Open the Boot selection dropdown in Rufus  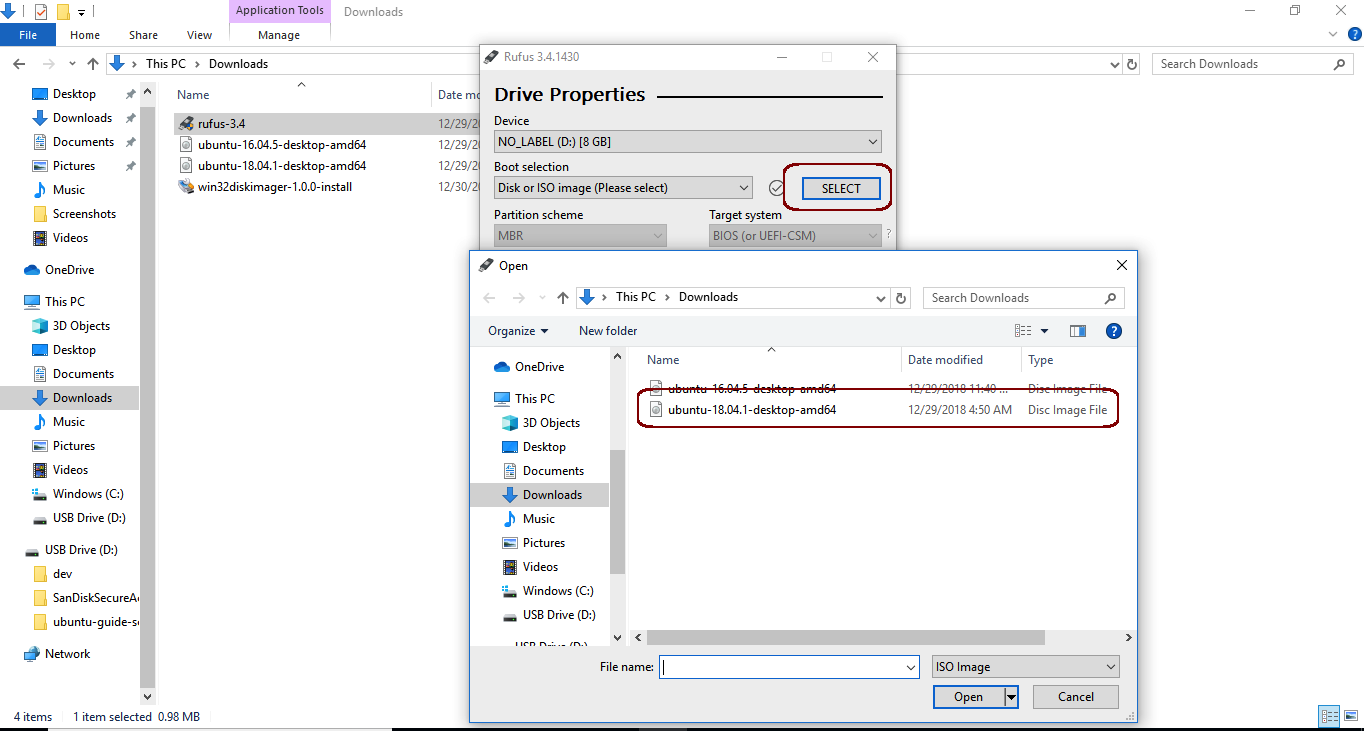tap(624, 188)
